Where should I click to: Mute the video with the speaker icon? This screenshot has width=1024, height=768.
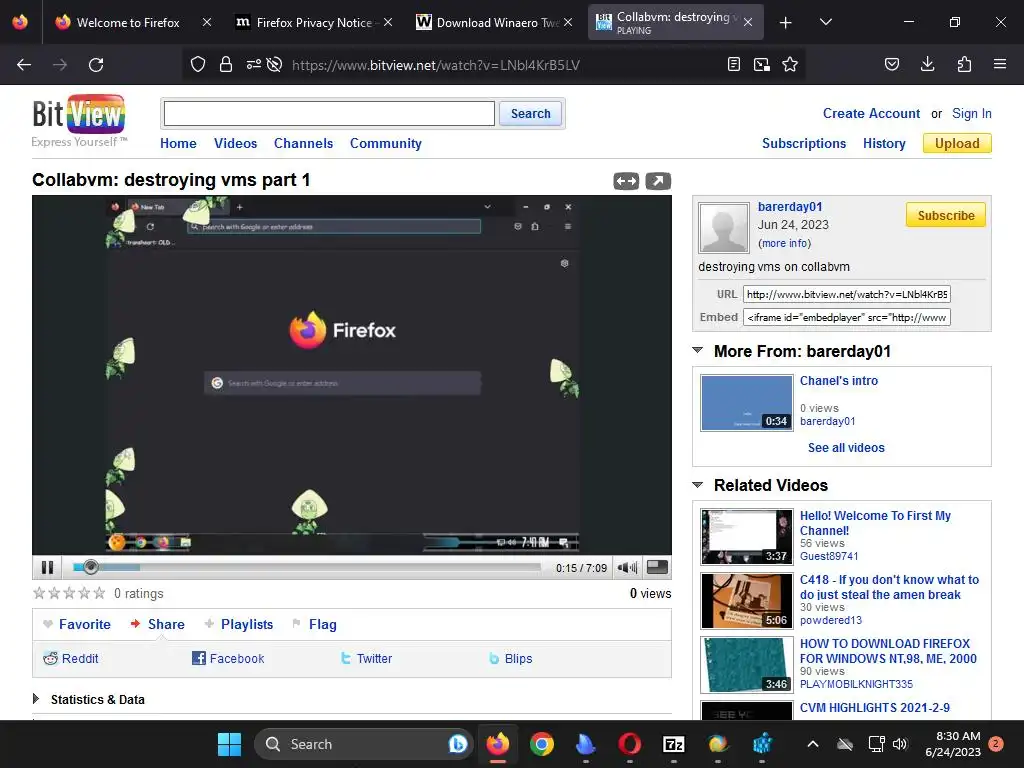tap(627, 568)
